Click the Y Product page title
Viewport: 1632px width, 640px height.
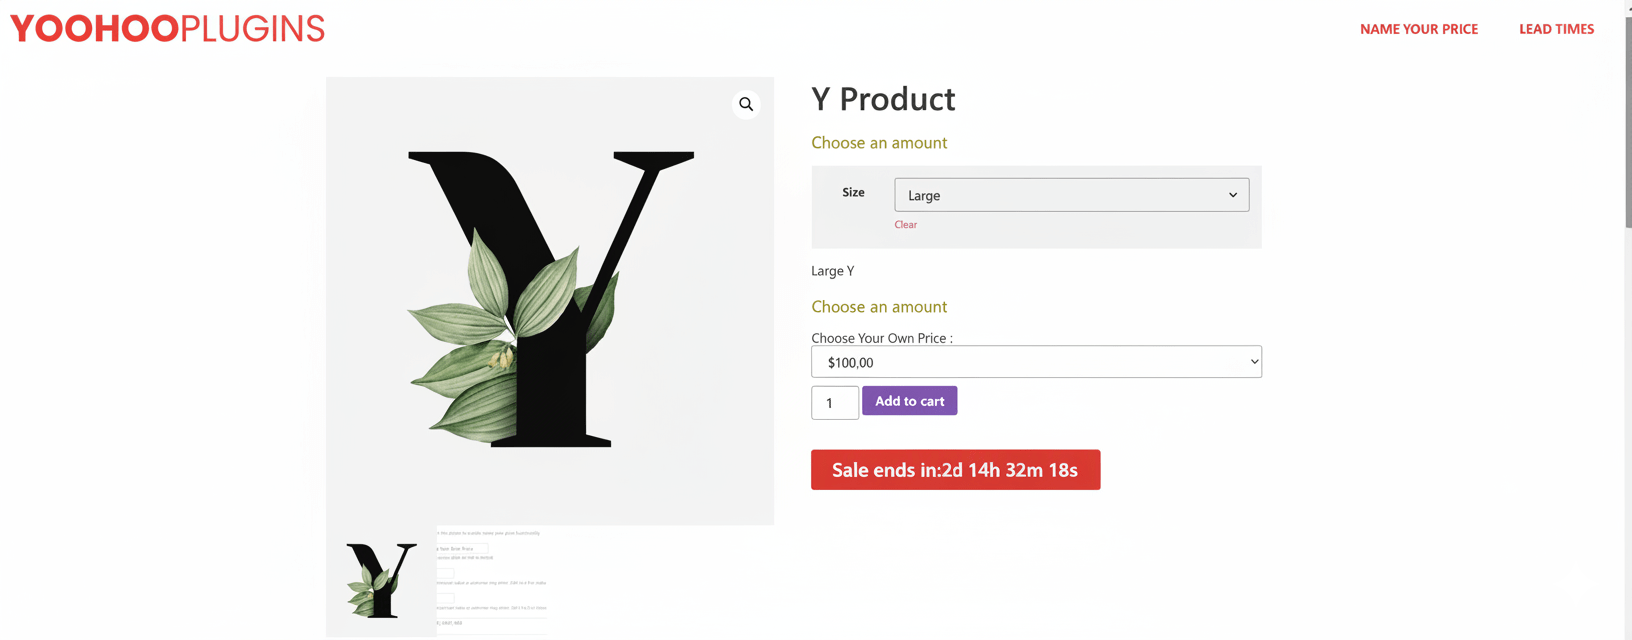[x=883, y=99]
